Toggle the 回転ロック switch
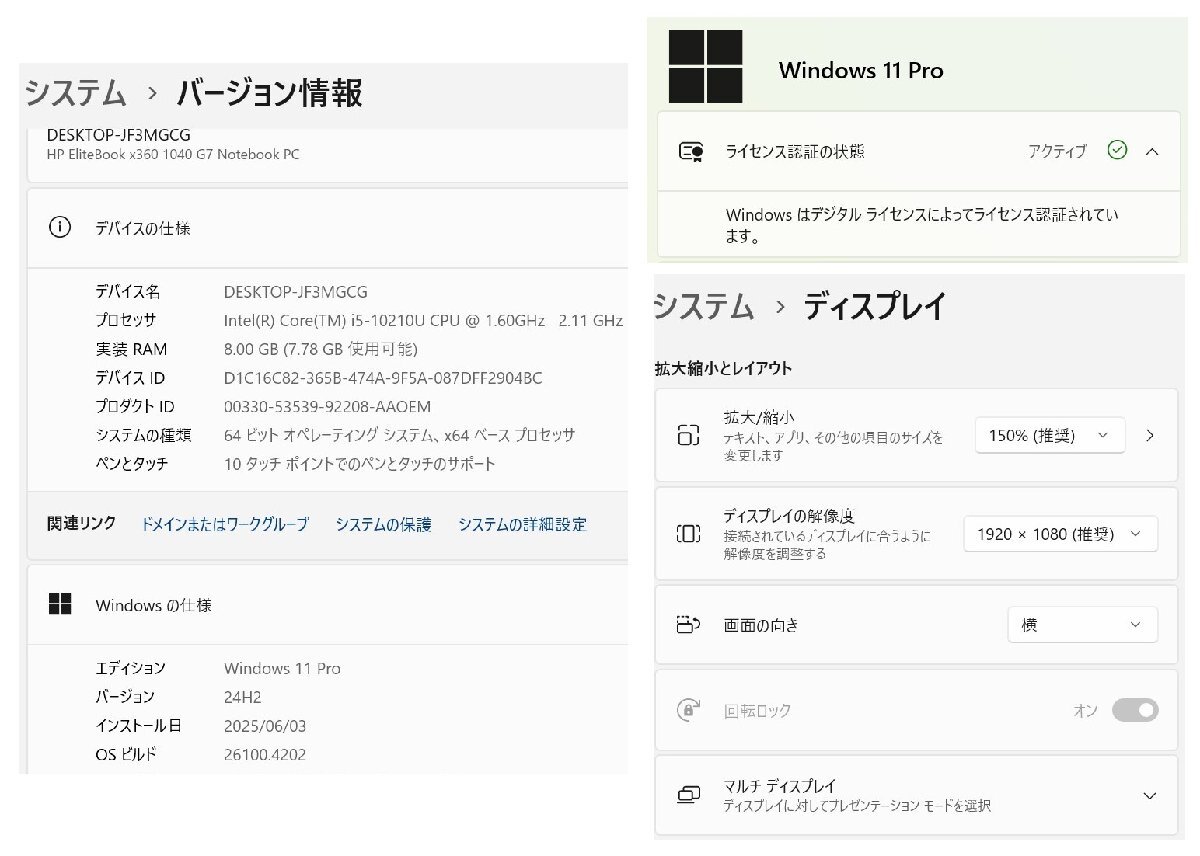The height and width of the screenshot is (856, 1200). [1135, 710]
